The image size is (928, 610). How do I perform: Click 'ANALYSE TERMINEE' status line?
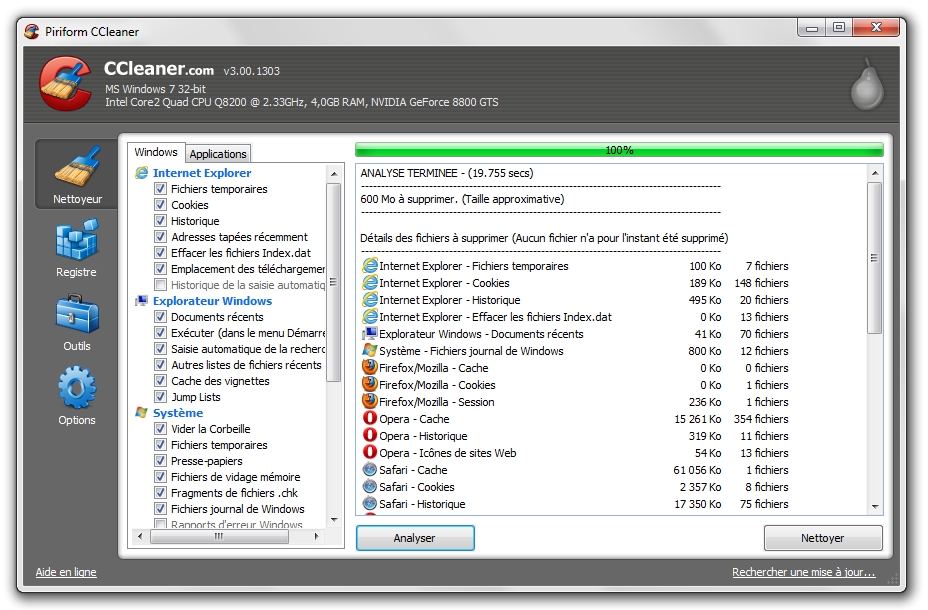[447, 173]
